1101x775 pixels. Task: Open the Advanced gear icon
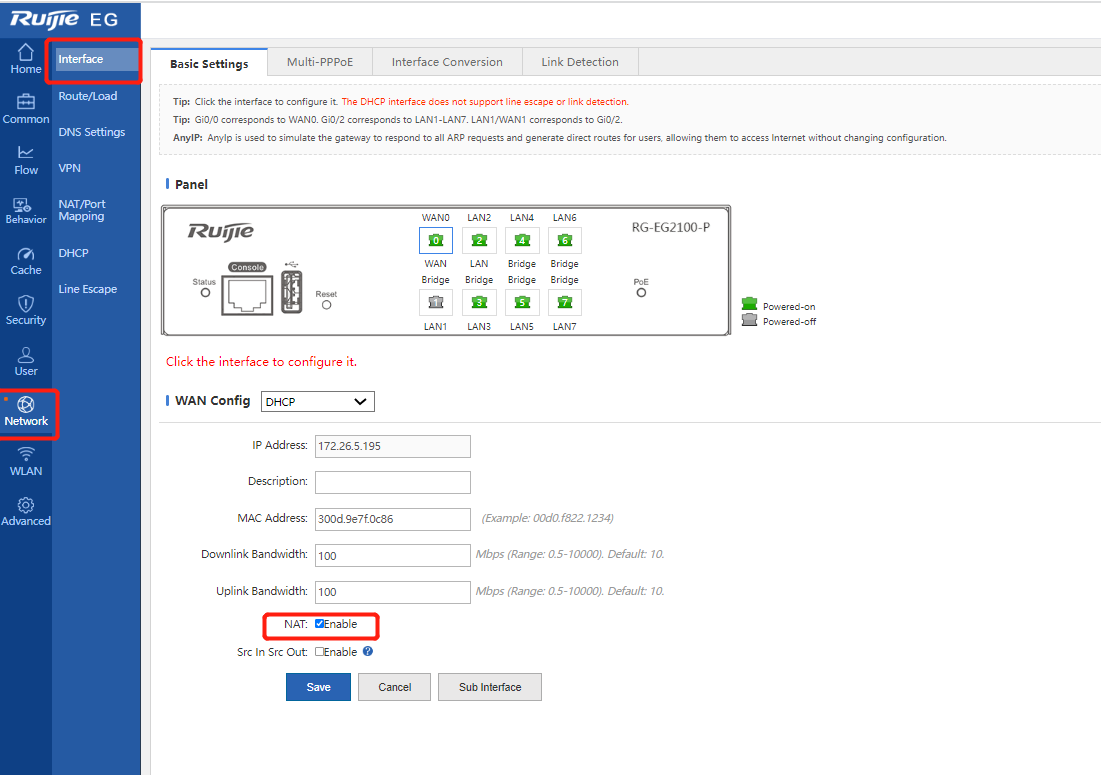tap(25, 505)
